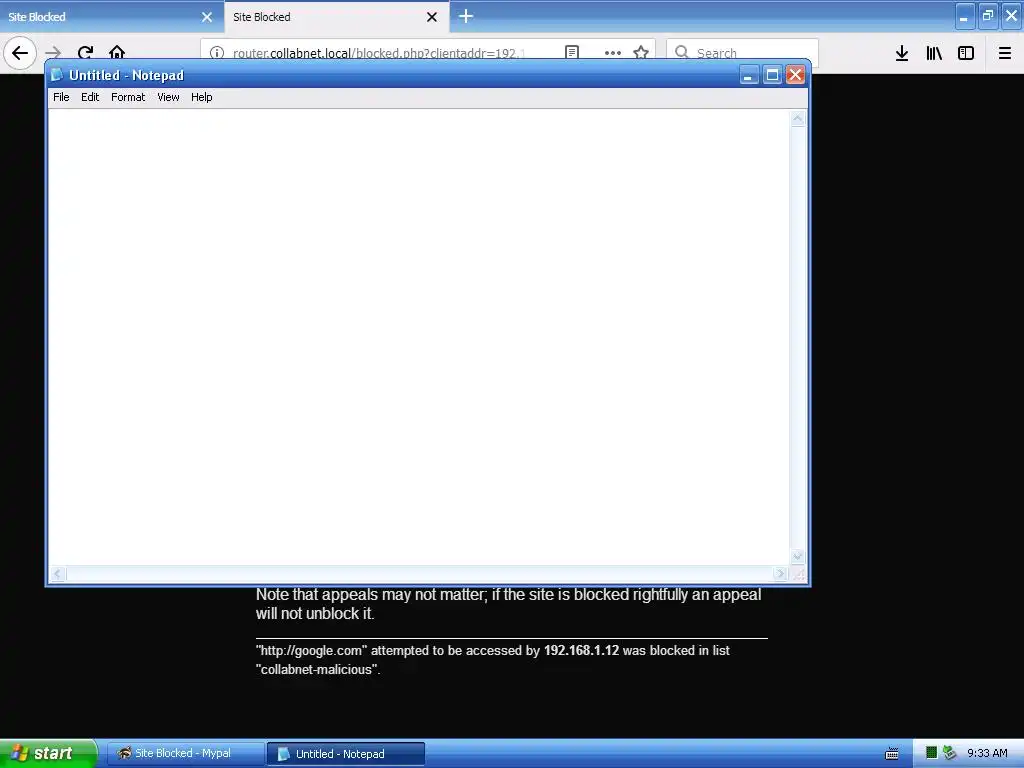Click the Notepad title bar icon
1024x768 pixels.
[57, 75]
